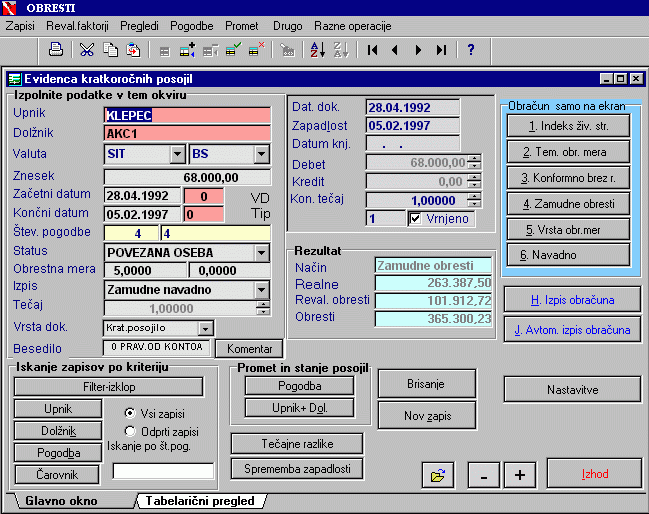The width and height of the screenshot is (649, 514).
Task: Click the 4. Zamudne obresti button
Action: [568, 204]
